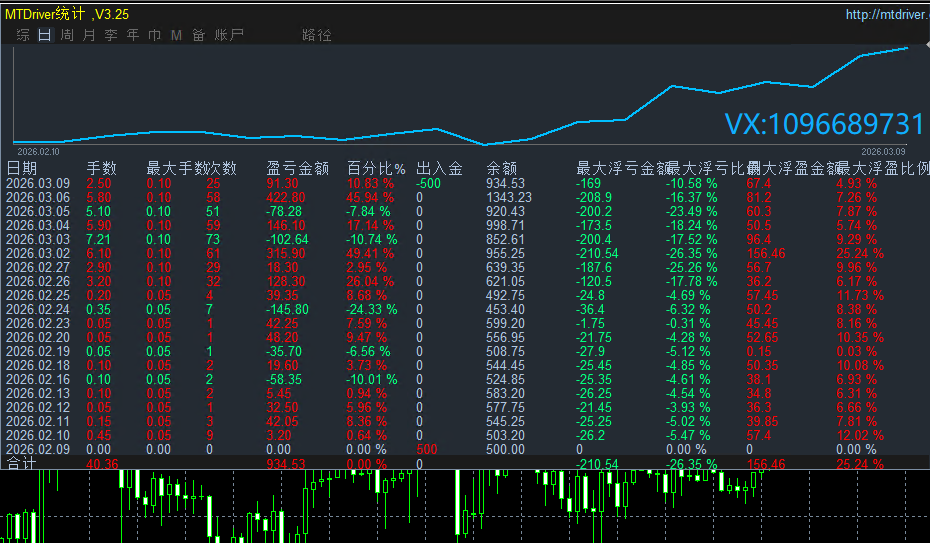Select the M tab
930x543 pixels.
tap(177, 35)
